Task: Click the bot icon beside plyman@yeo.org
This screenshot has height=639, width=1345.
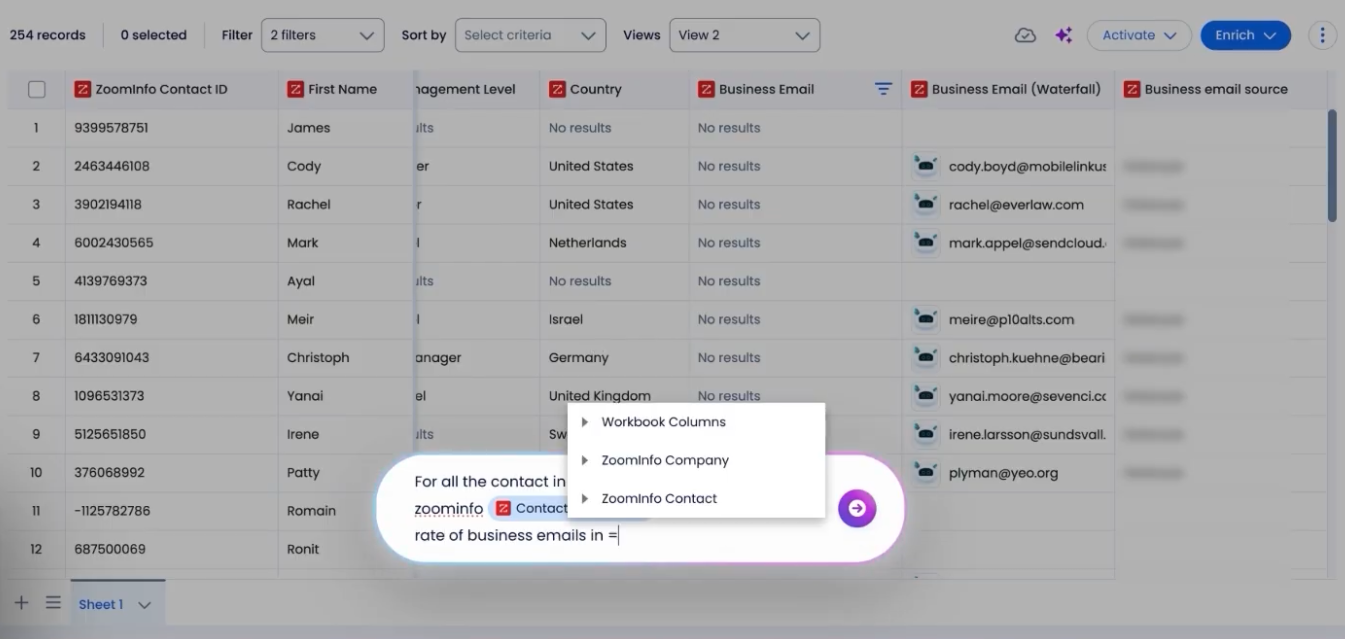Action: tap(926, 472)
